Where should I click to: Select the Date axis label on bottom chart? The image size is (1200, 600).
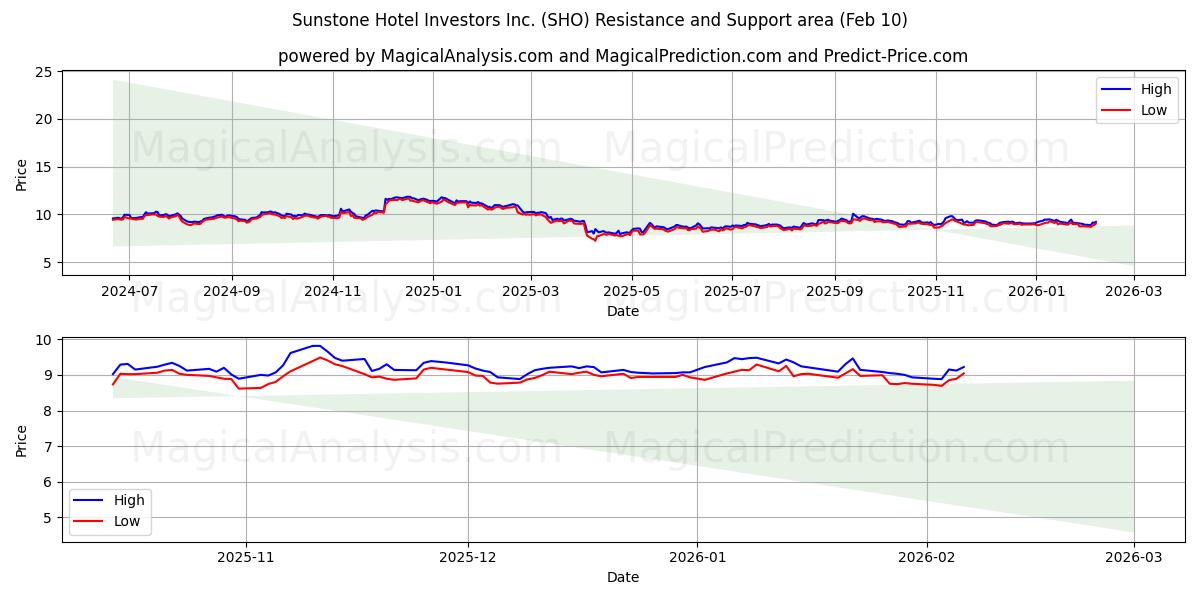[x=622, y=577]
